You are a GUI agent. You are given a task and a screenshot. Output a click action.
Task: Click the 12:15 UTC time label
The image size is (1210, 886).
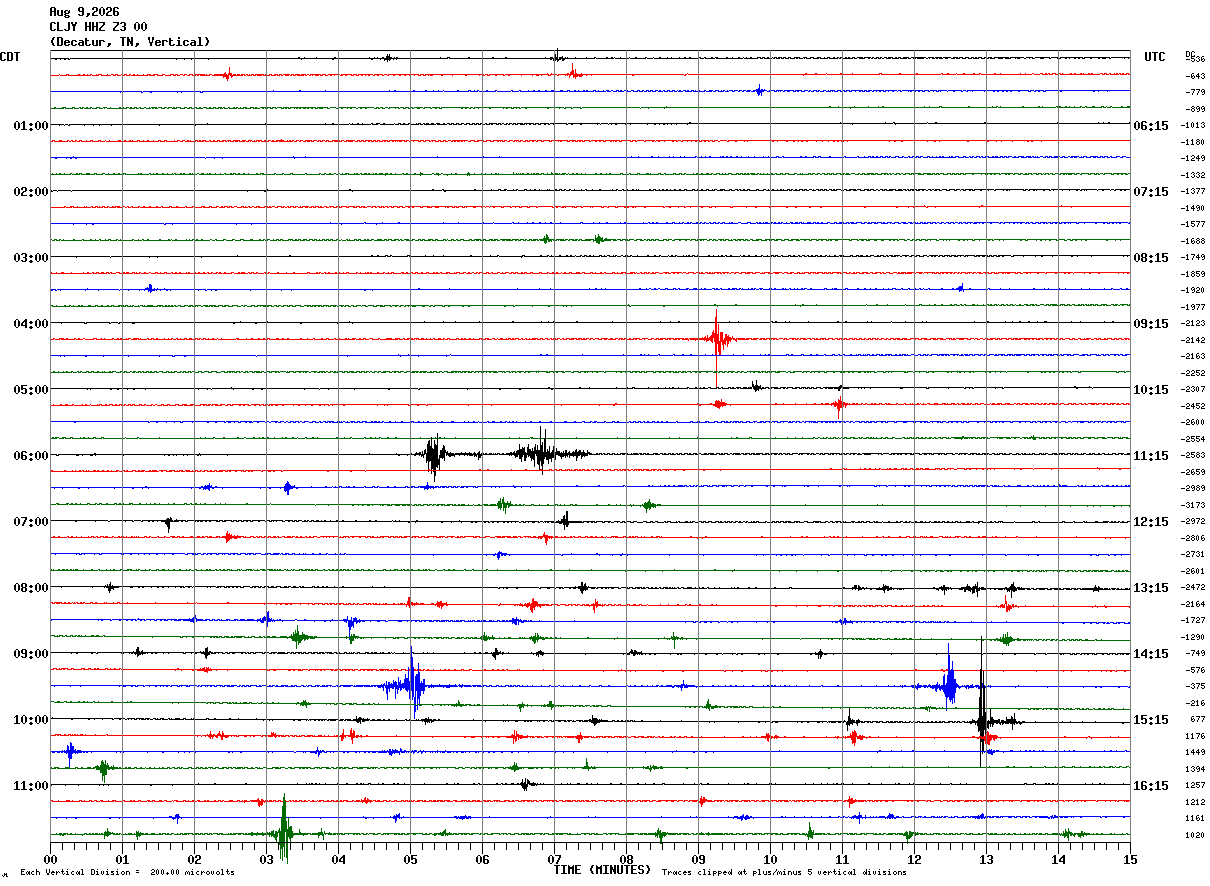[1151, 522]
